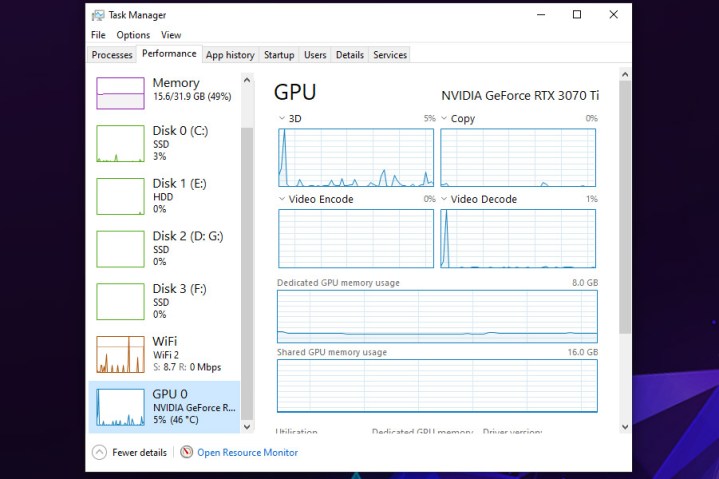Open the File menu
This screenshot has height=479, width=719.
pos(98,35)
